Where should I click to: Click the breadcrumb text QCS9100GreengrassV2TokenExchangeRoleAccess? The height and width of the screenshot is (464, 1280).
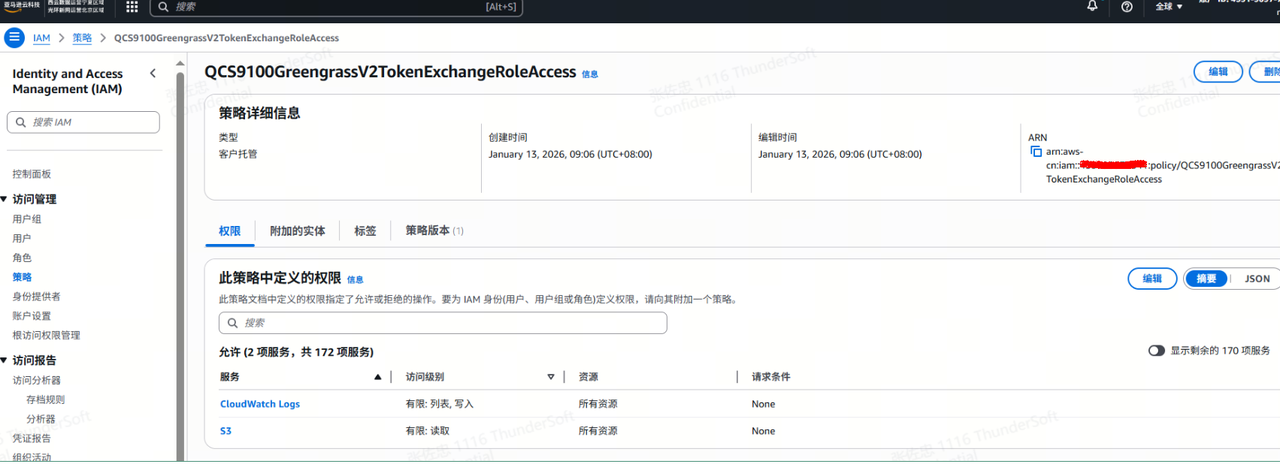(x=226, y=38)
